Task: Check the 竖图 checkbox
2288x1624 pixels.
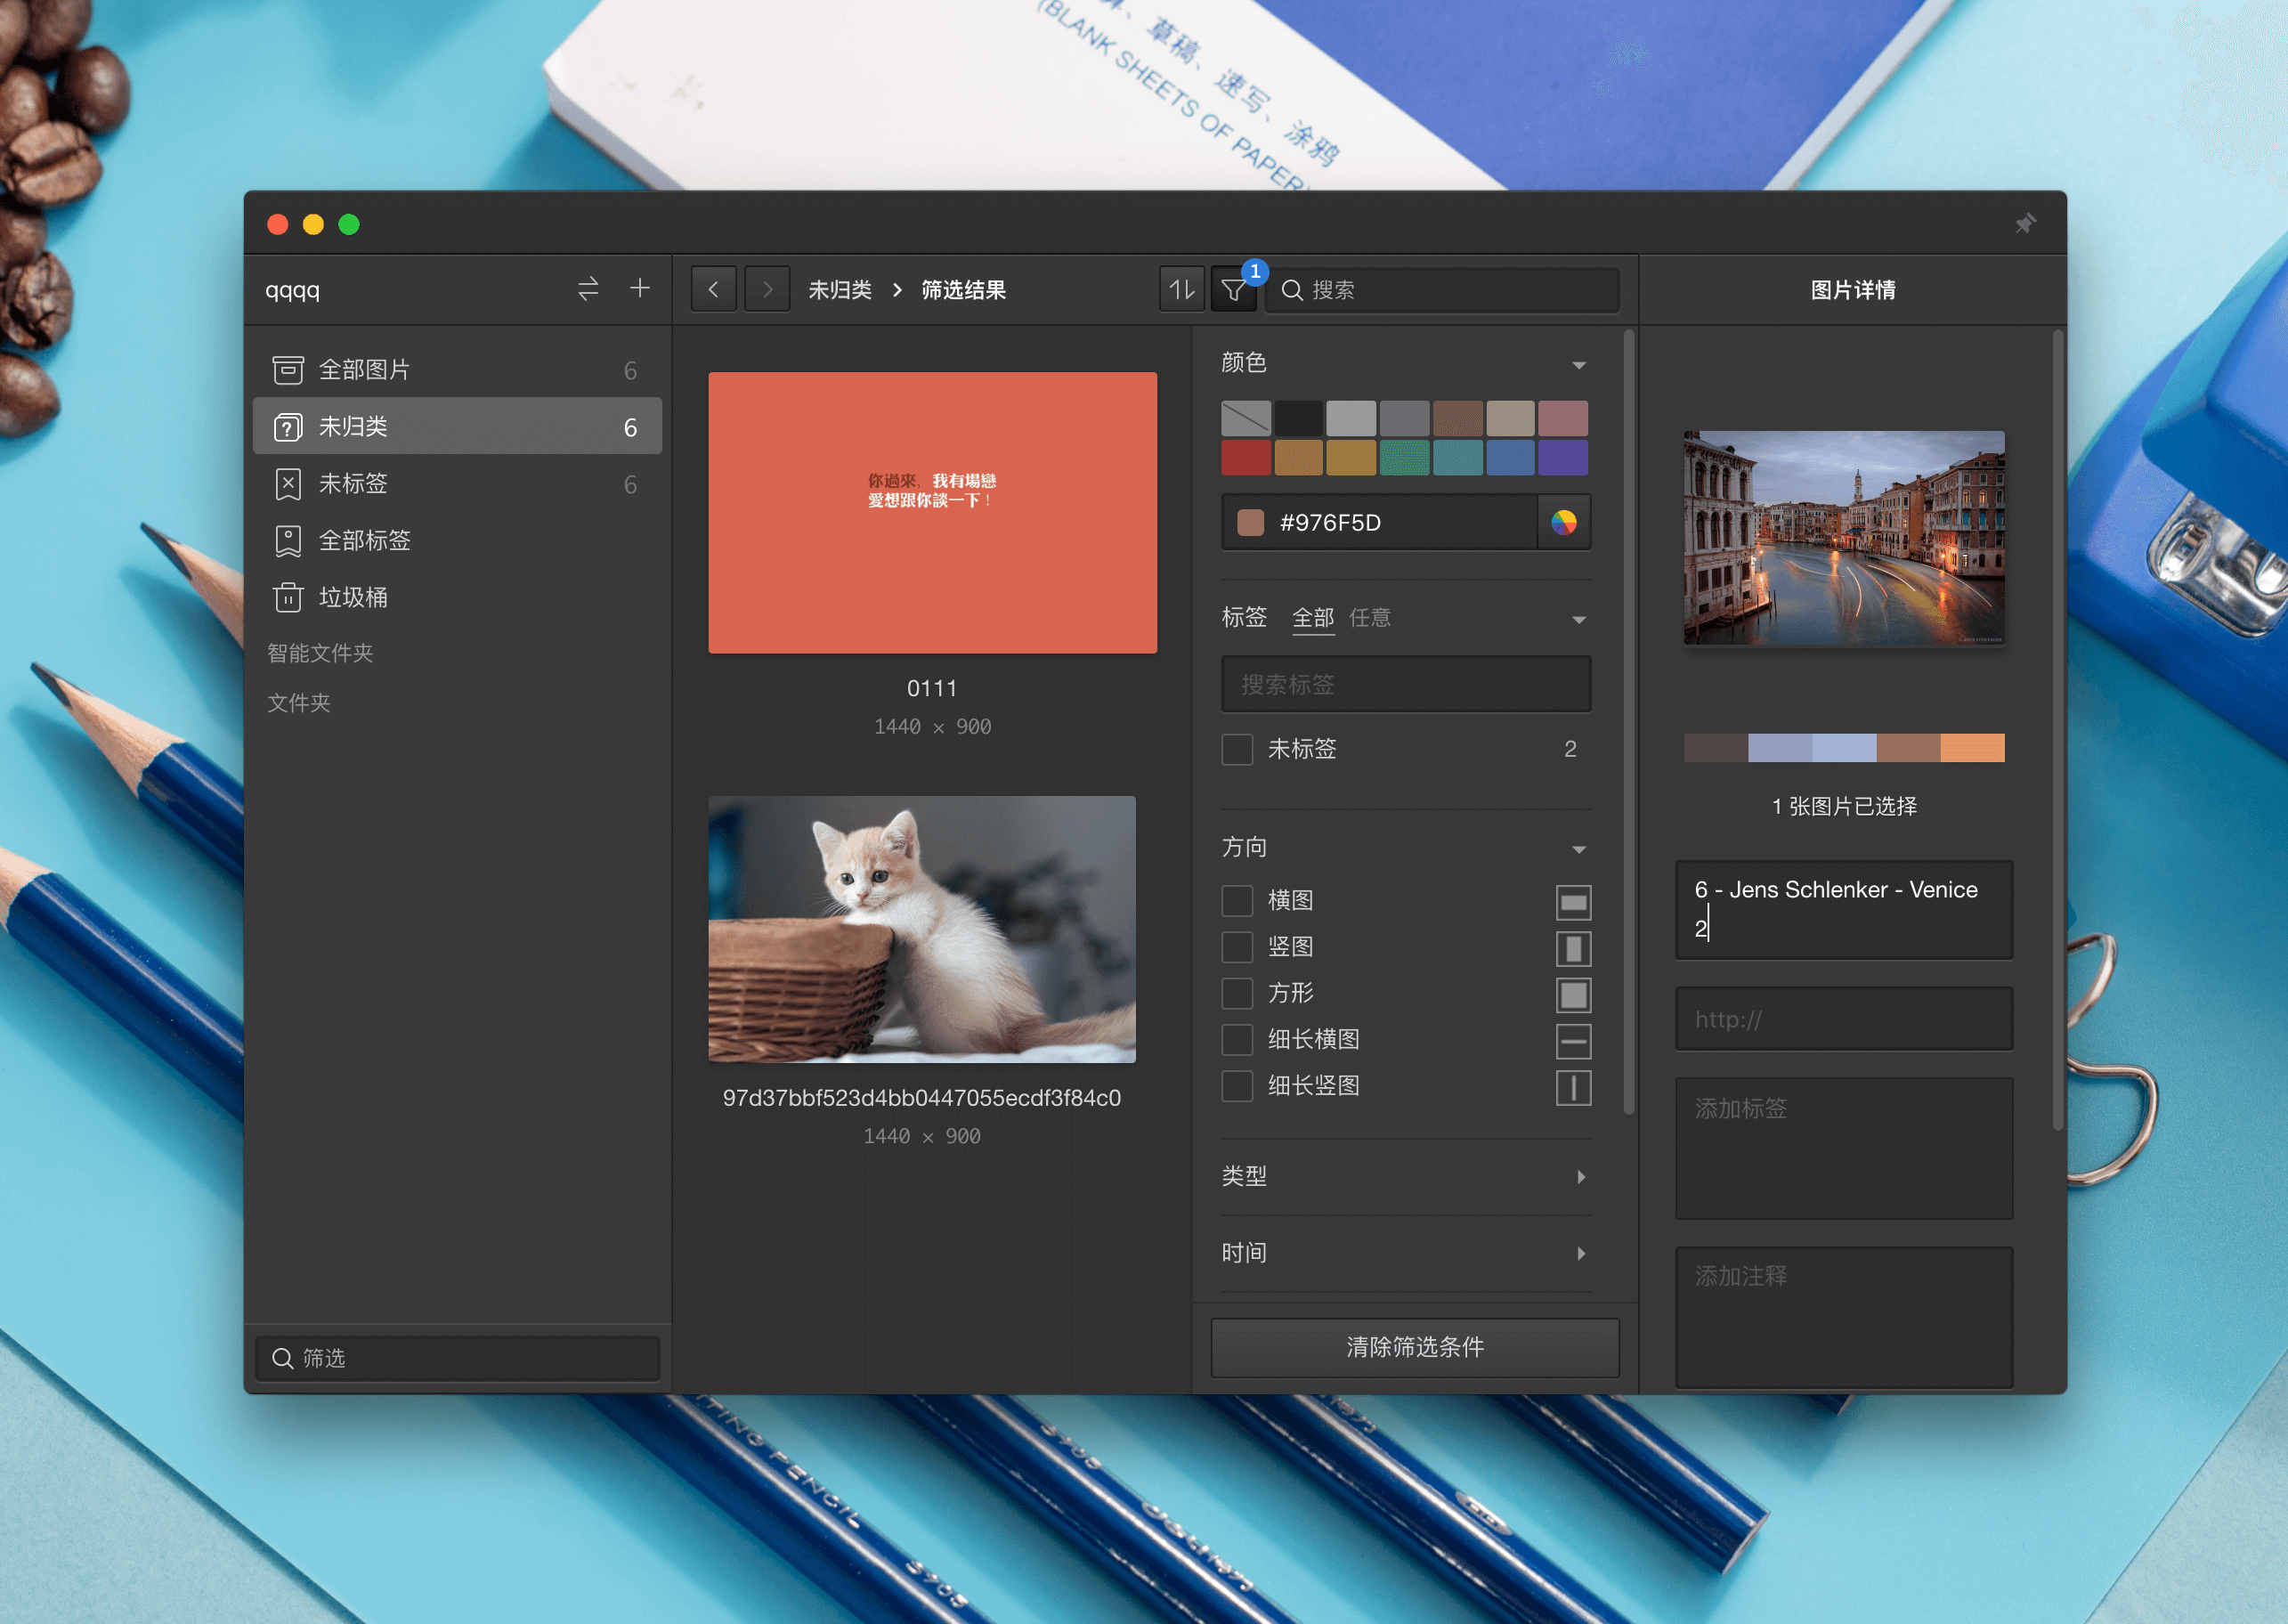Action: [x=1237, y=946]
